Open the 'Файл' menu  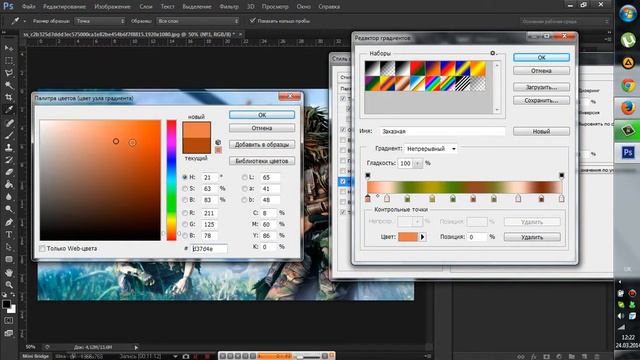point(28,7)
